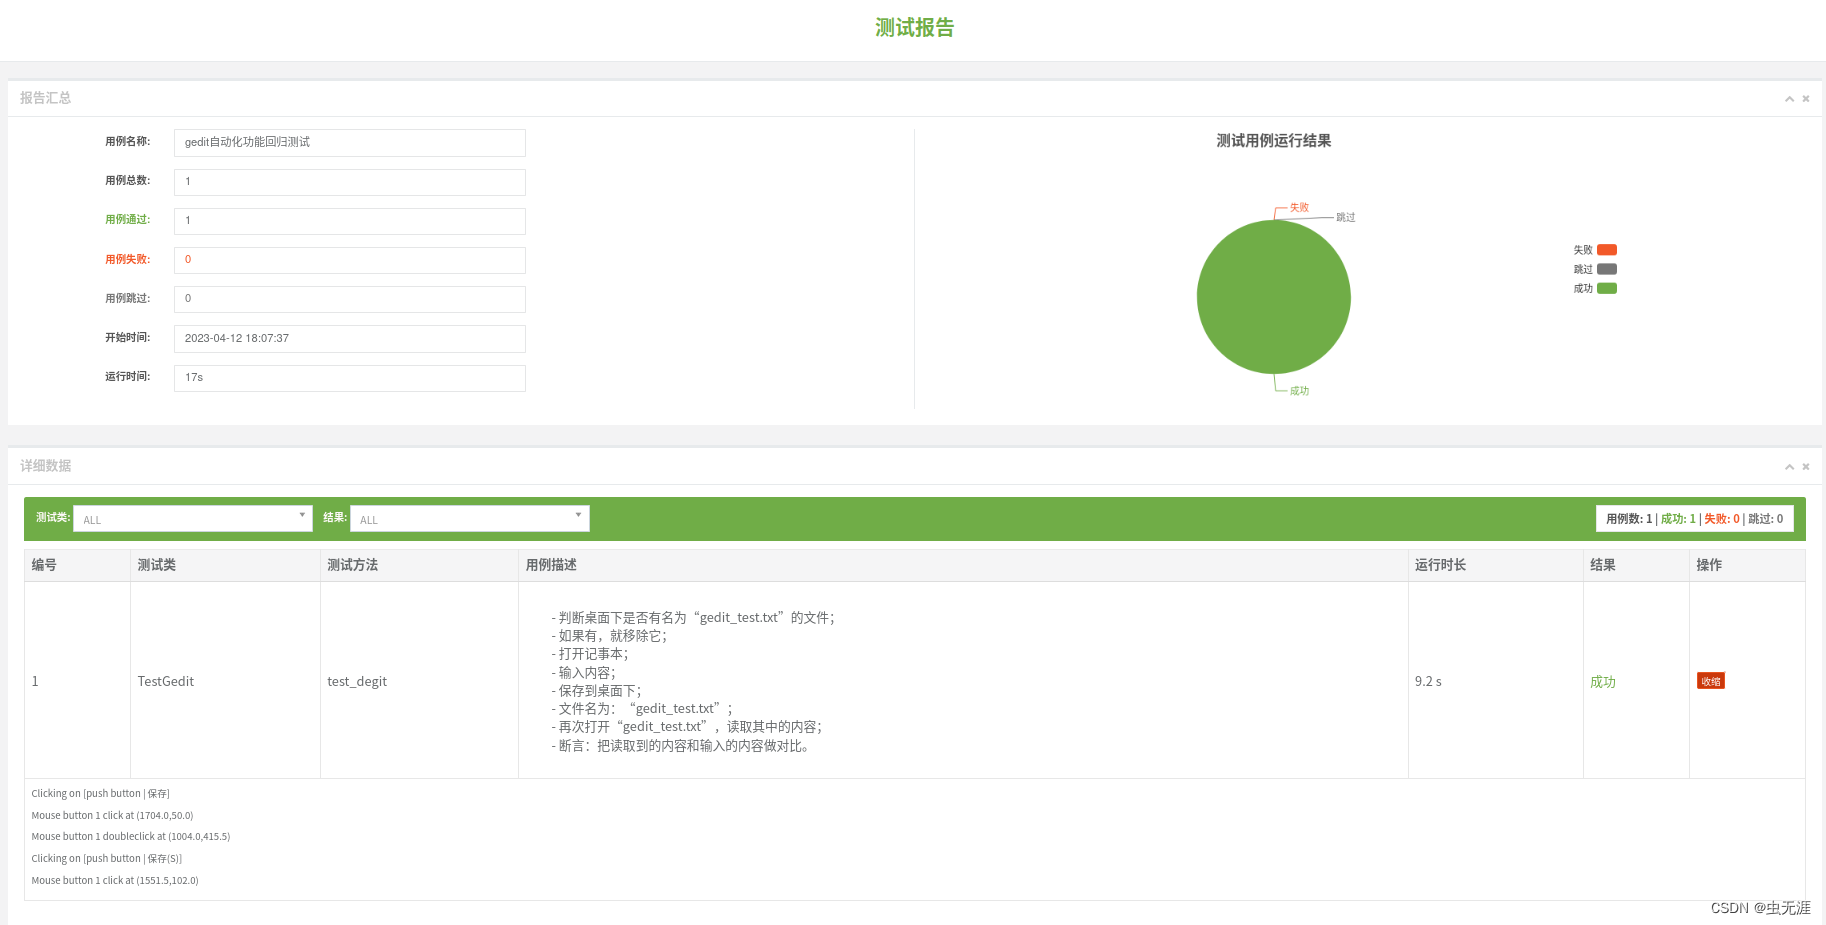1826x925 pixels.
Task: Click the 用例名称 input field
Action: coord(350,142)
